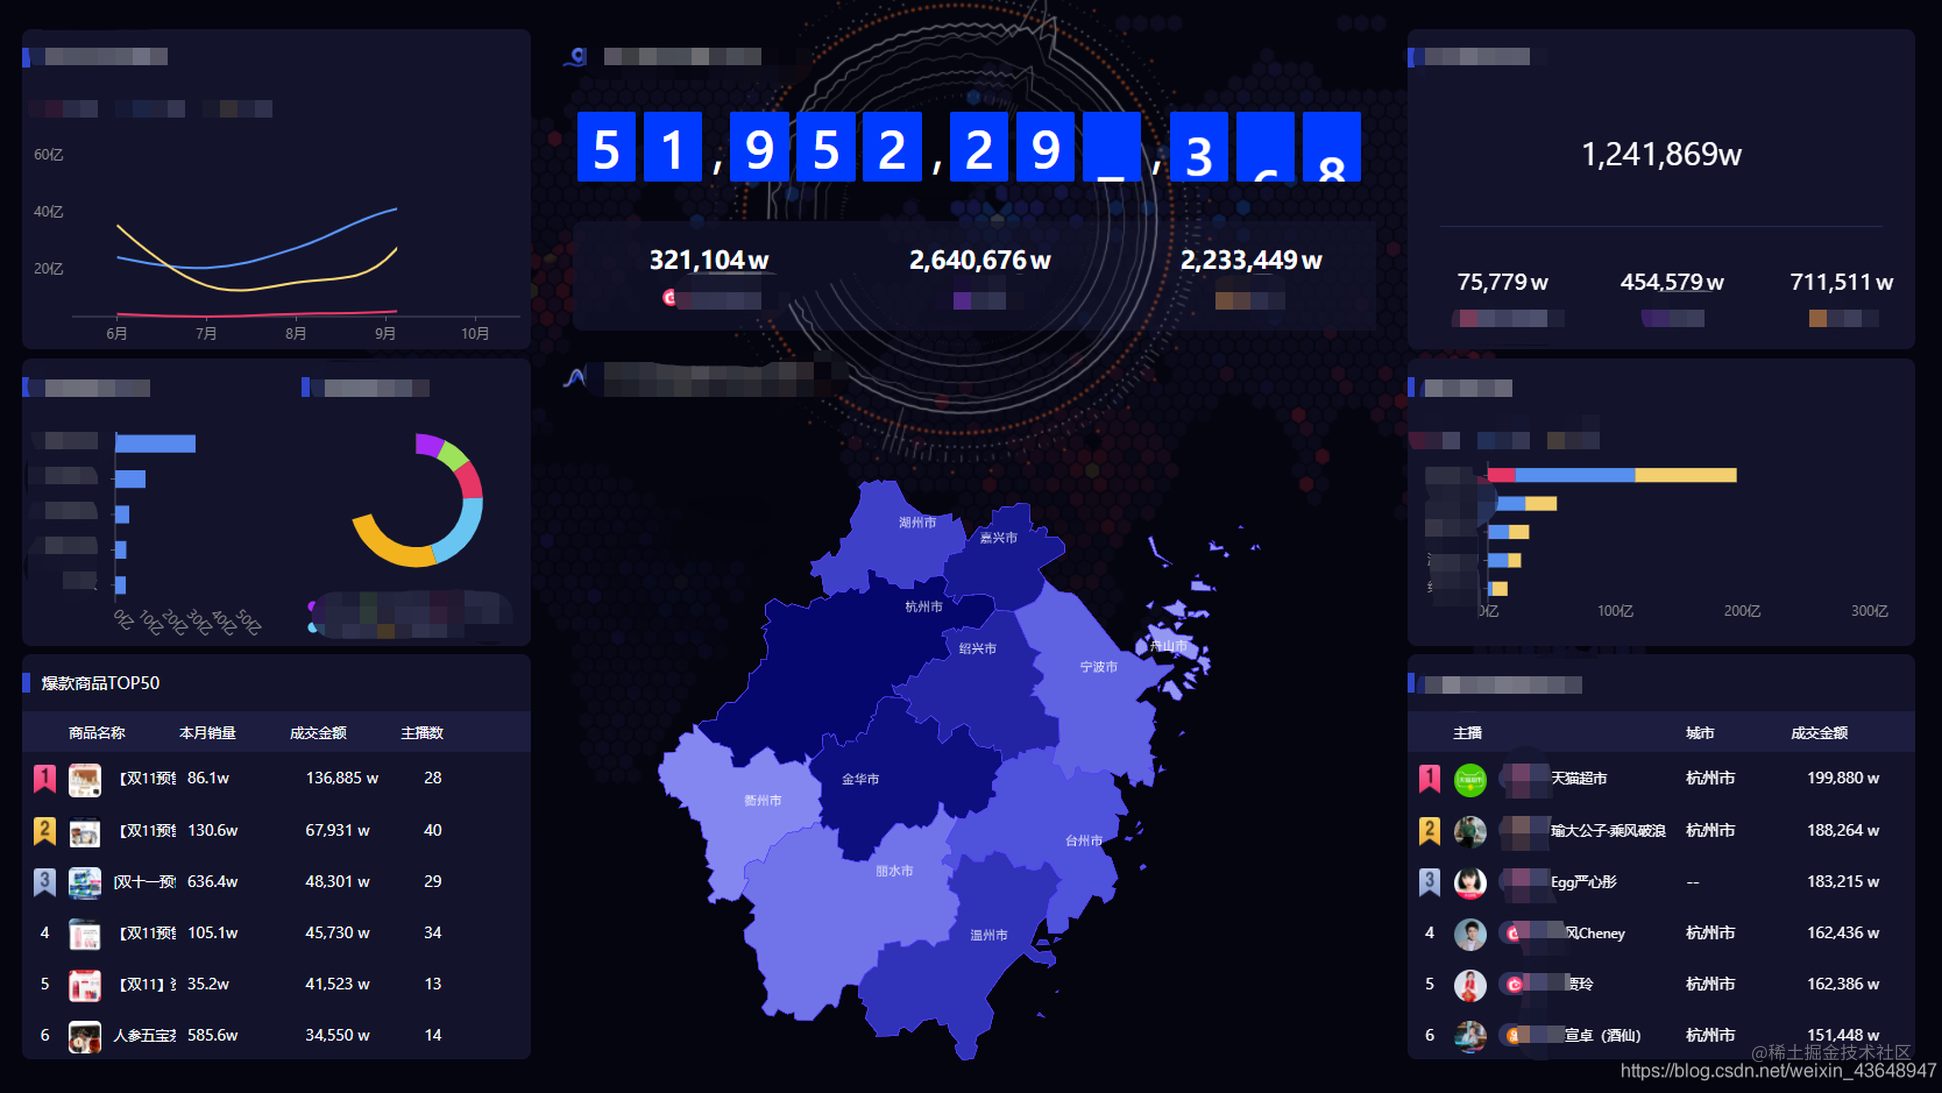
Task: Click the purple segment of the donut chart
Action: coord(429,444)
